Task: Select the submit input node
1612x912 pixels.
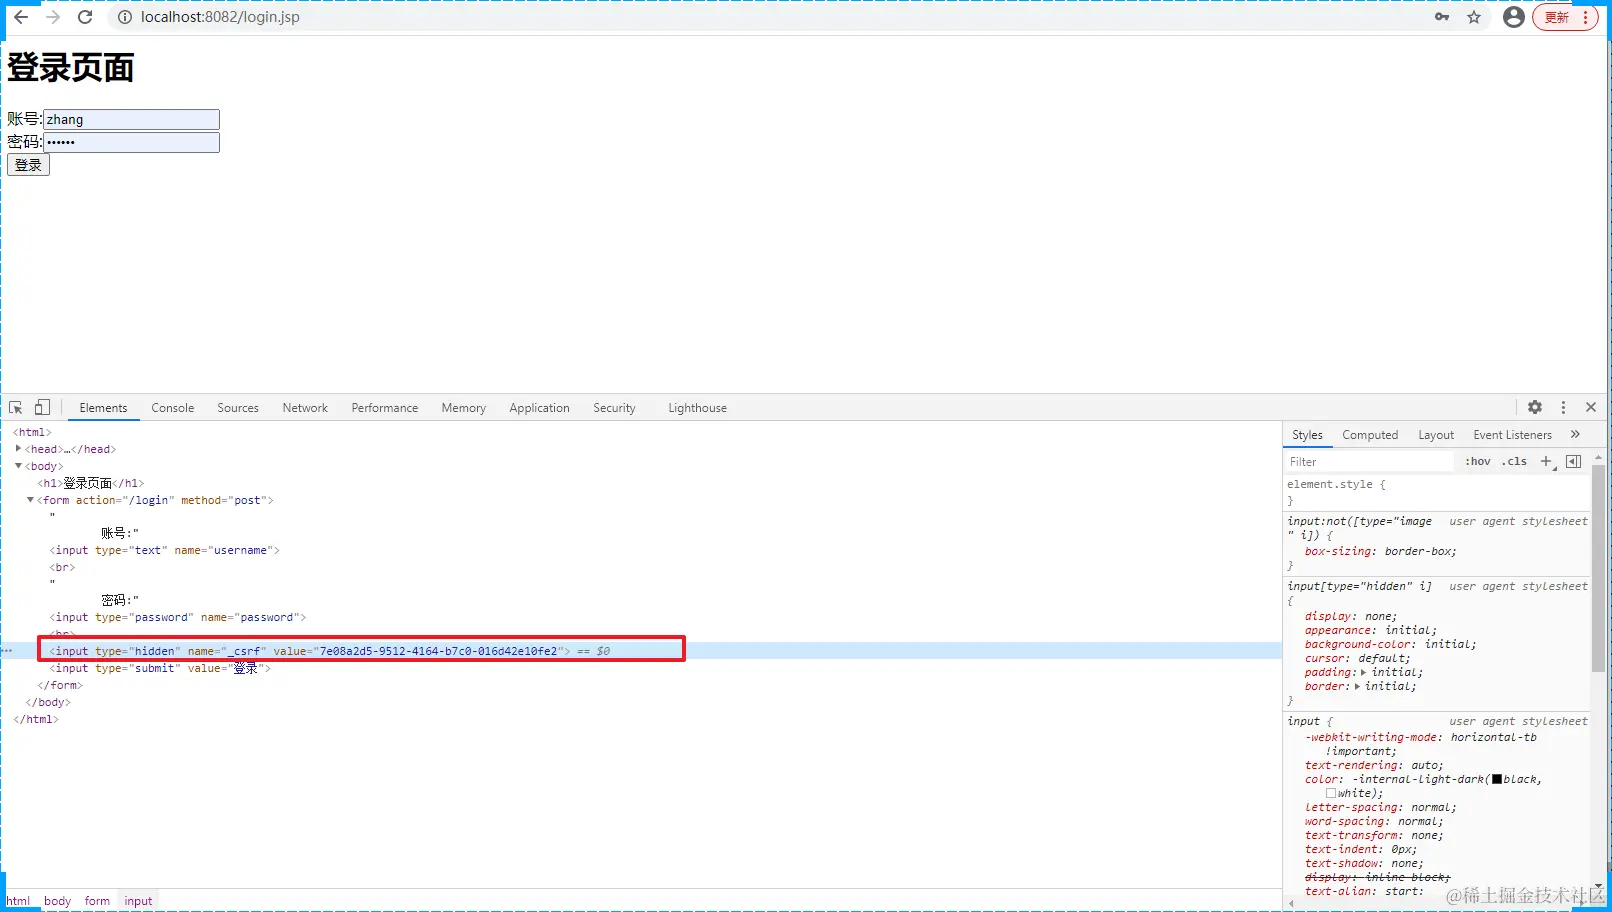Action: (160, 668)
